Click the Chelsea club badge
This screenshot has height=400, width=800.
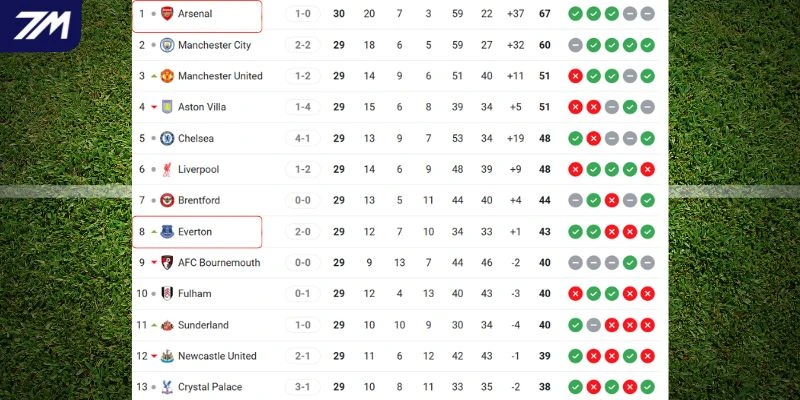[167, 138]
